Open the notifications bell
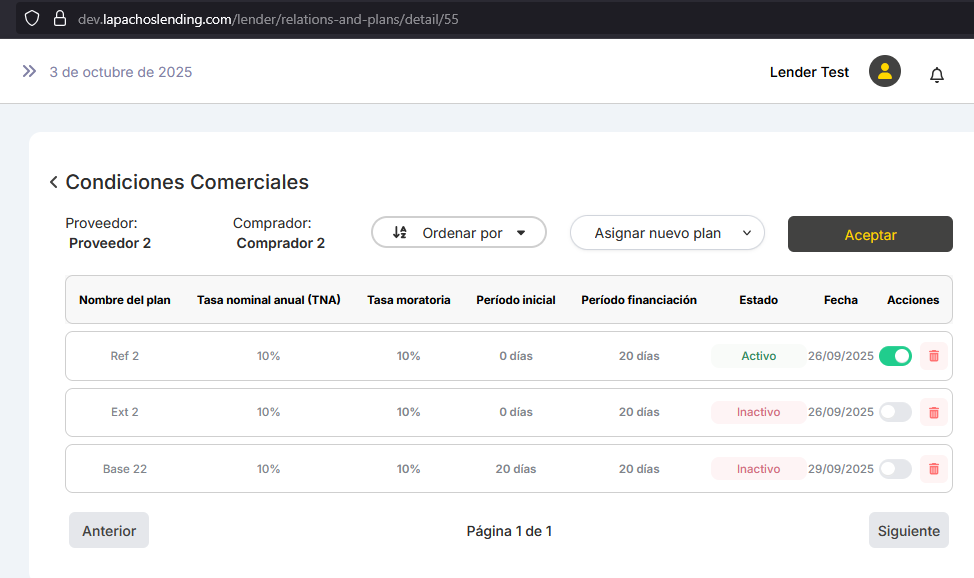This screenshot has width=974, height=578. (936, 74)
